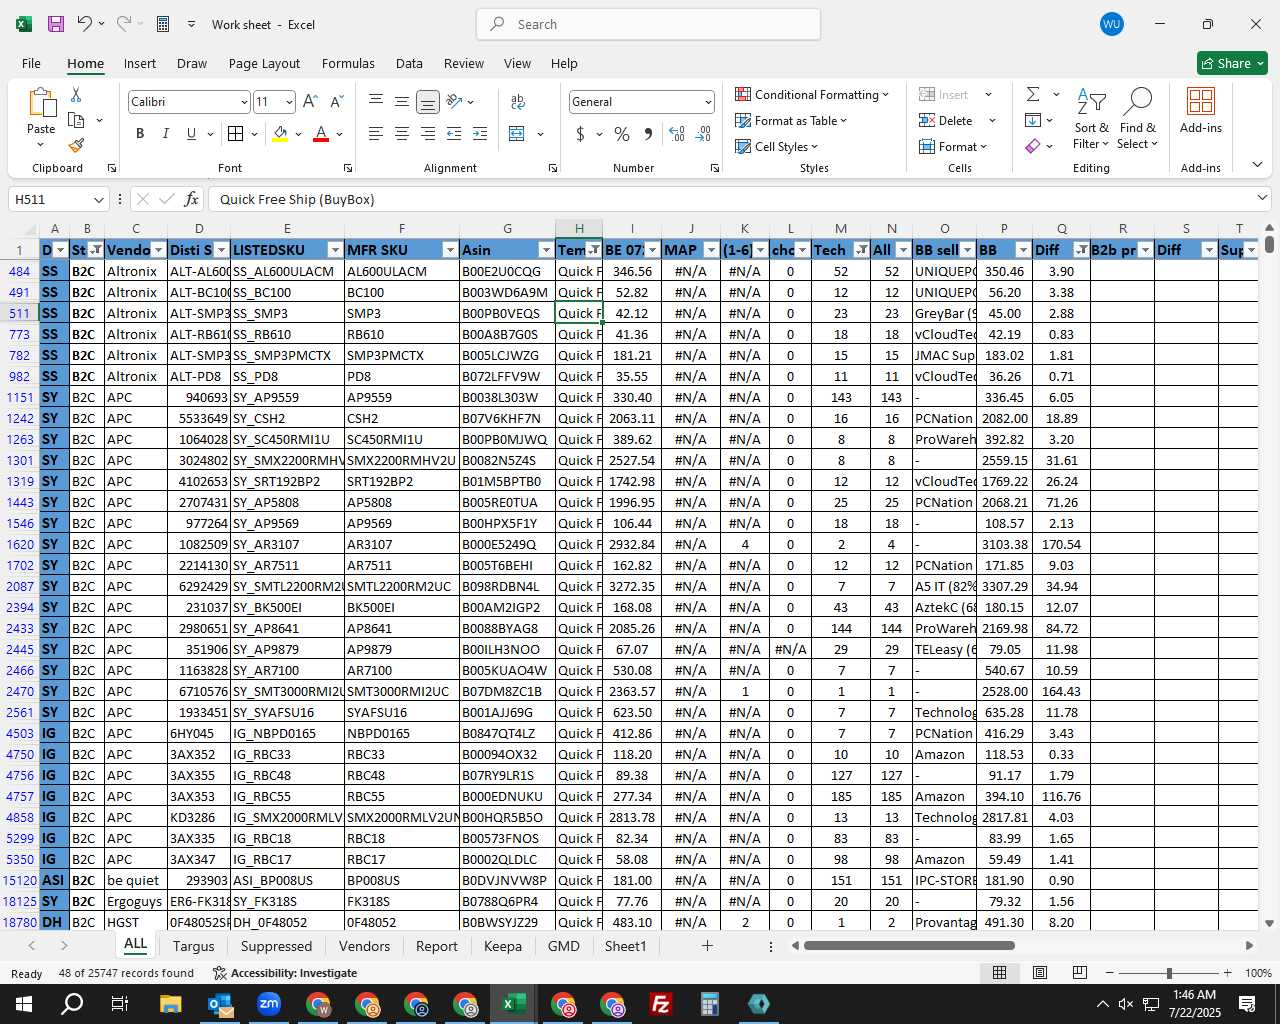Click the Format Painter brush icon
Viewport: 1280px width, 1024px height.
point(76,145)
